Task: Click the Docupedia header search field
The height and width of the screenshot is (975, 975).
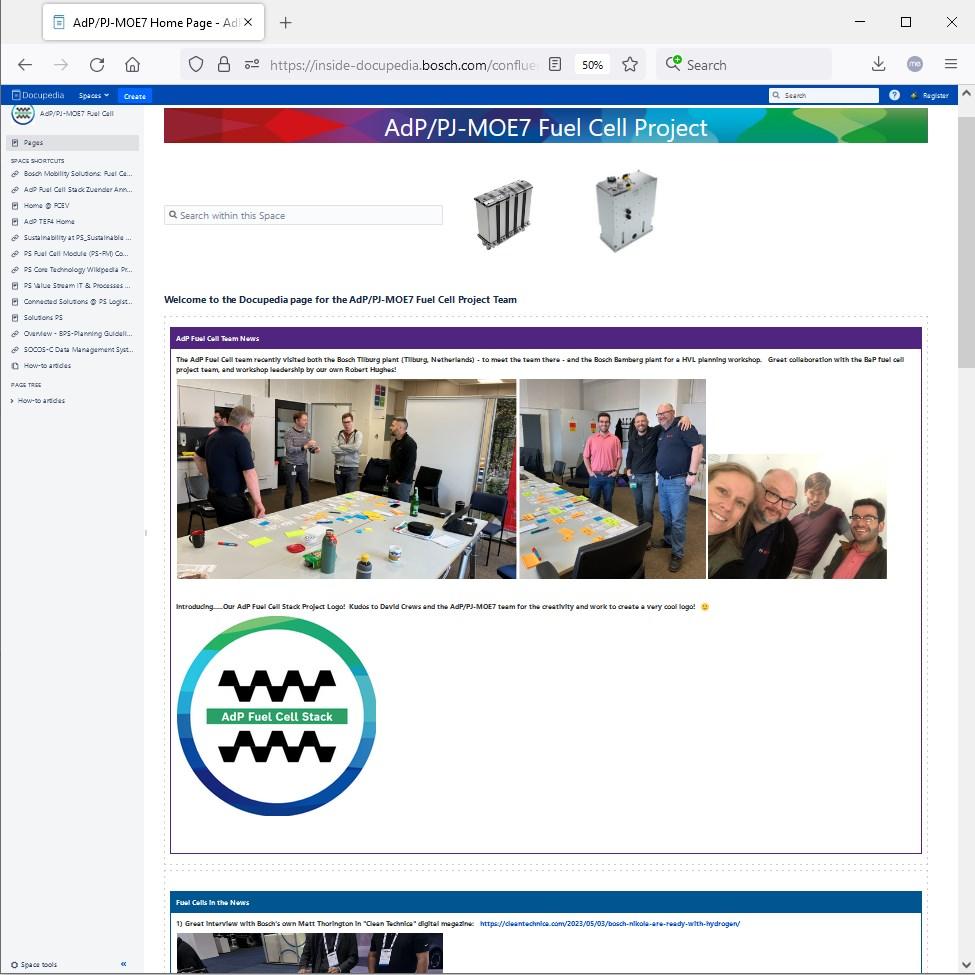Action: coord(824,95)
